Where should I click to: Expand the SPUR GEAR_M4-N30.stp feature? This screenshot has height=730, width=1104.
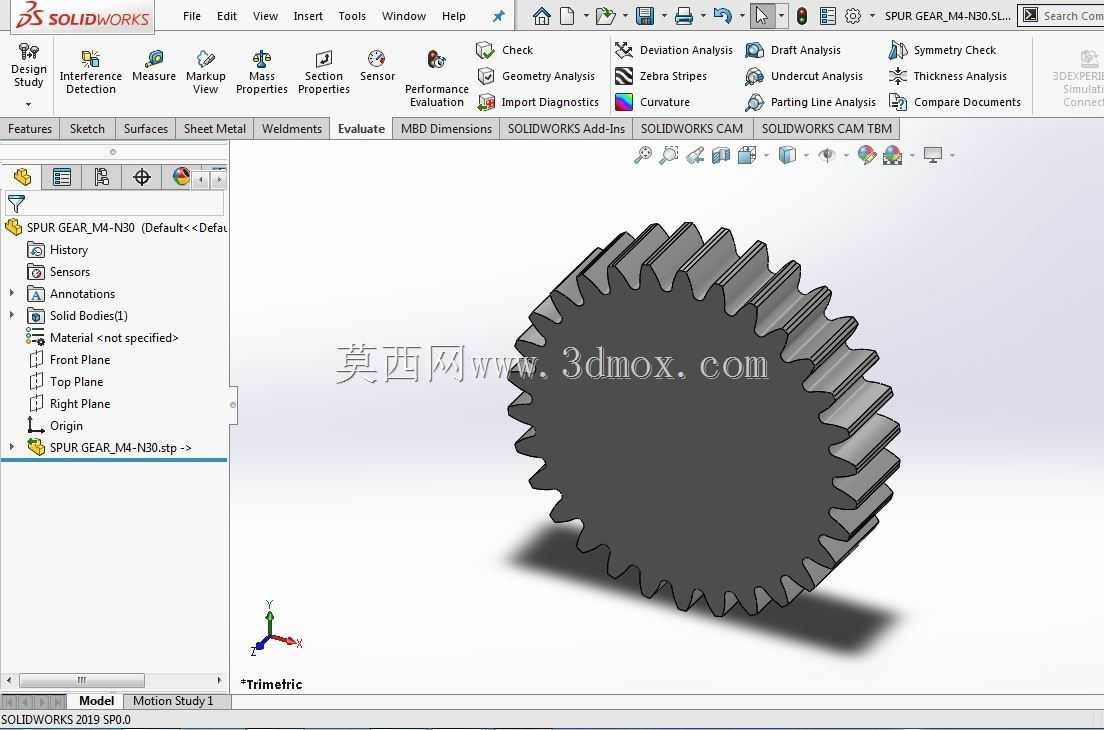[x=11, y=446]
